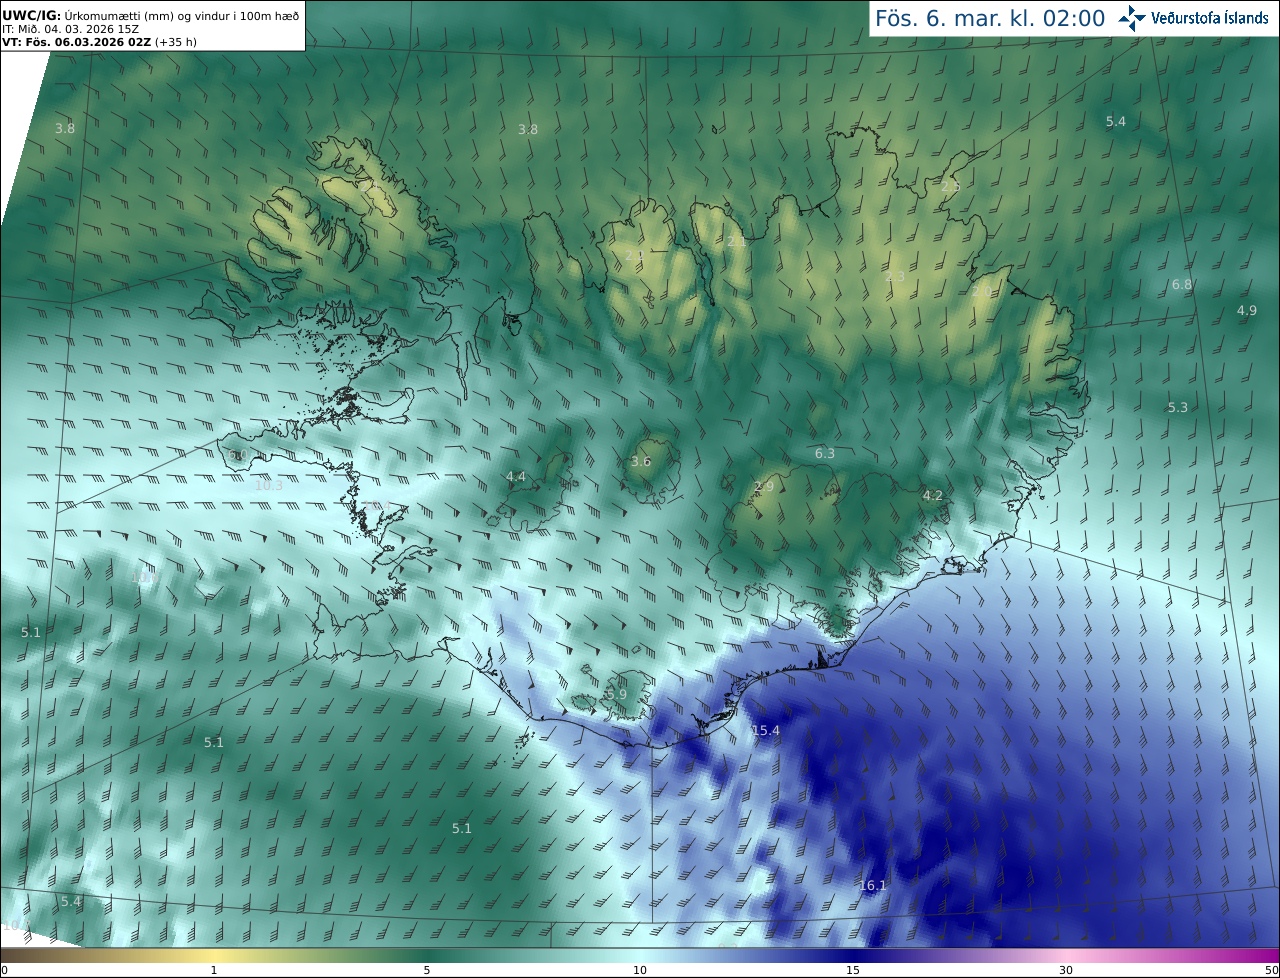The image size is (1280, 978).
Task: Click the 15.4 value on the map
Action: tap(765, 731)
